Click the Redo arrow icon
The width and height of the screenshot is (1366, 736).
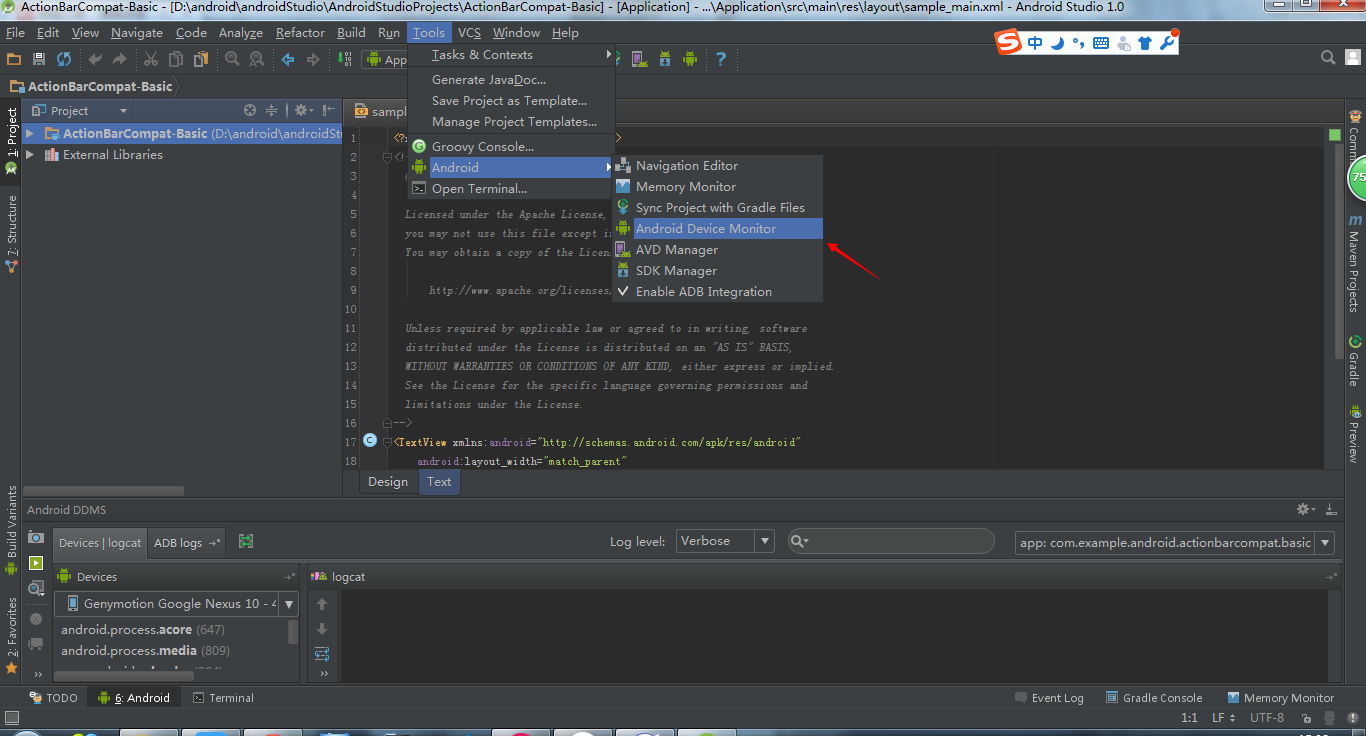(121, 60)
